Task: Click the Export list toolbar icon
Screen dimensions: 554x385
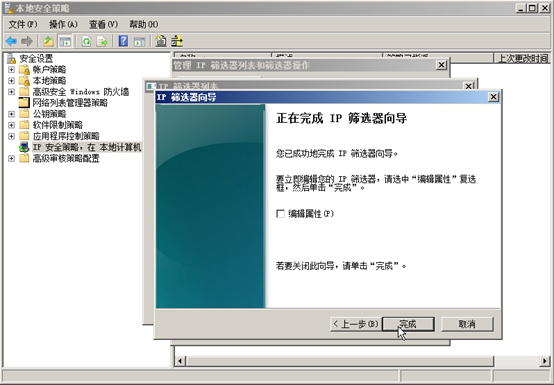Action: coord(102,41)
